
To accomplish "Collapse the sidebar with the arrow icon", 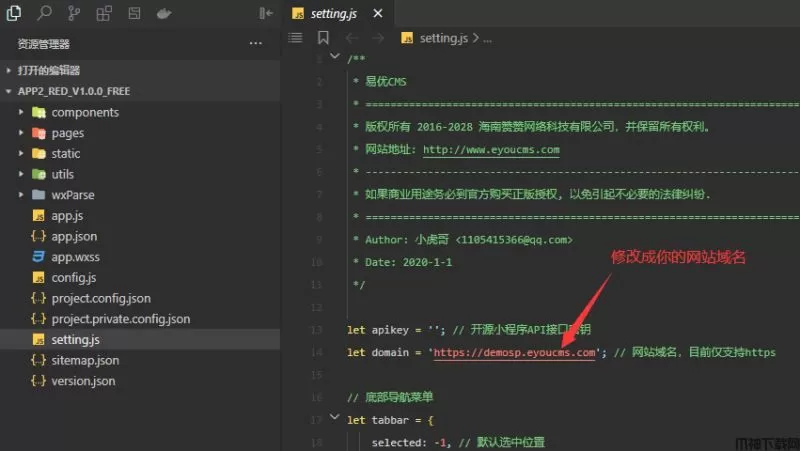I will coord(265,13).
